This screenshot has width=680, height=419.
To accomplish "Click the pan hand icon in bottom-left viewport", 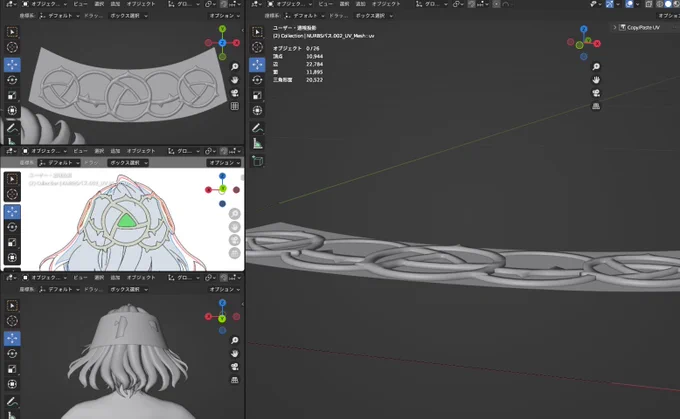I will click(235, 354).
